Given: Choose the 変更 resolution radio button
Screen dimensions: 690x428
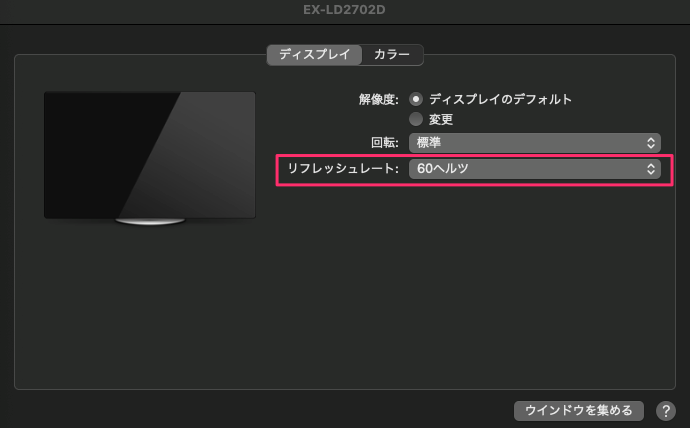Looking at the screenshot, I should pos(416,119).
